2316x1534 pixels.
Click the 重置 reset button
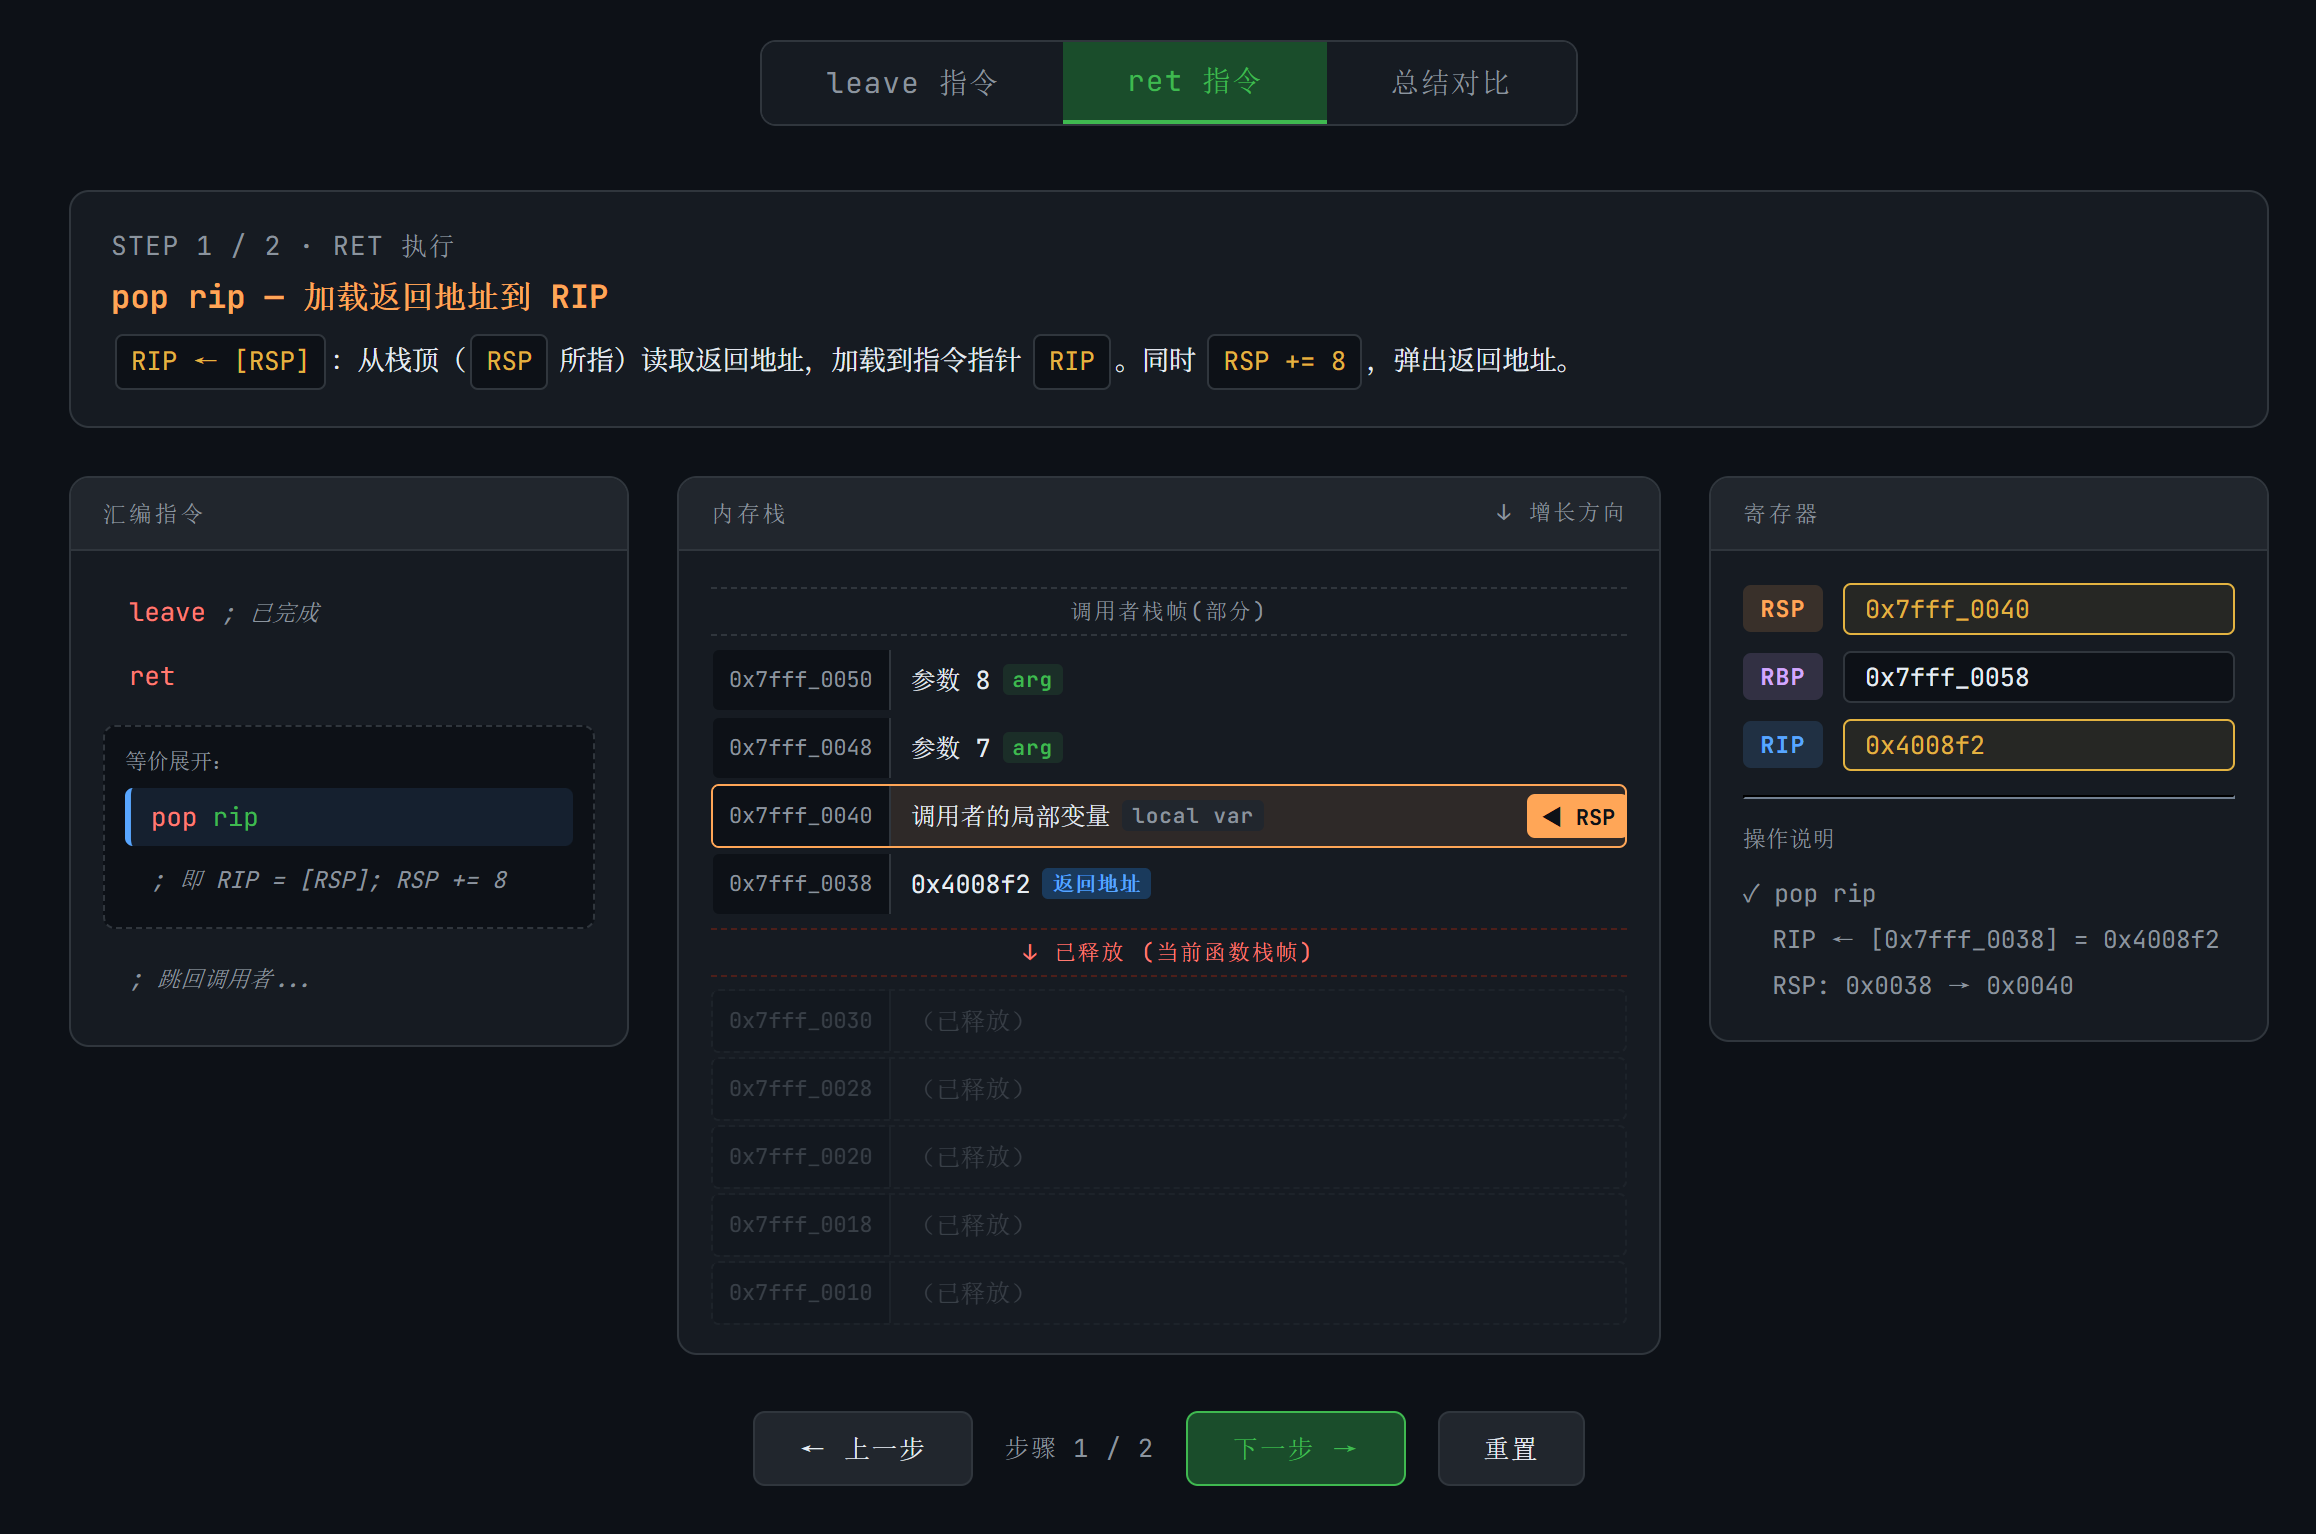pyautogui.click(x=1510, y=1448)
